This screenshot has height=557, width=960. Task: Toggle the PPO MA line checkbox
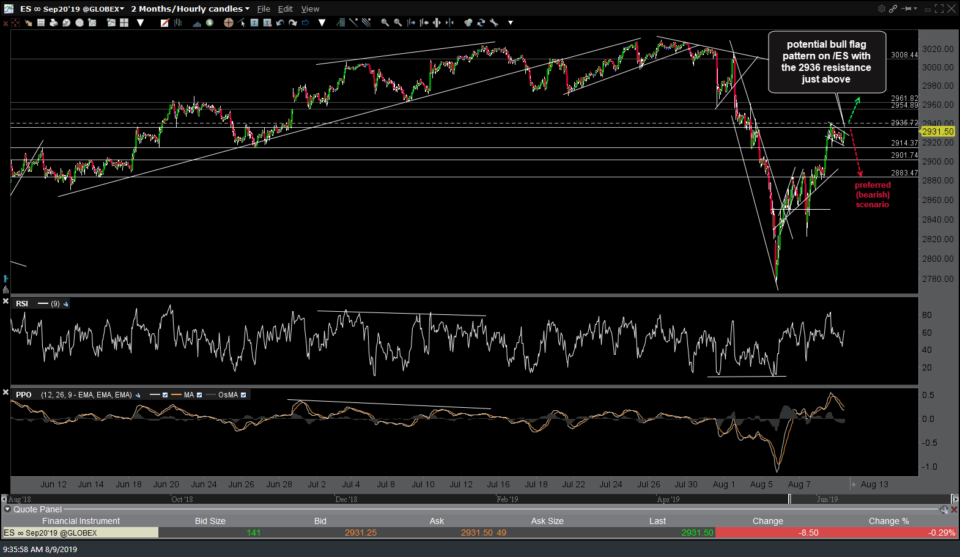[199, 395]
